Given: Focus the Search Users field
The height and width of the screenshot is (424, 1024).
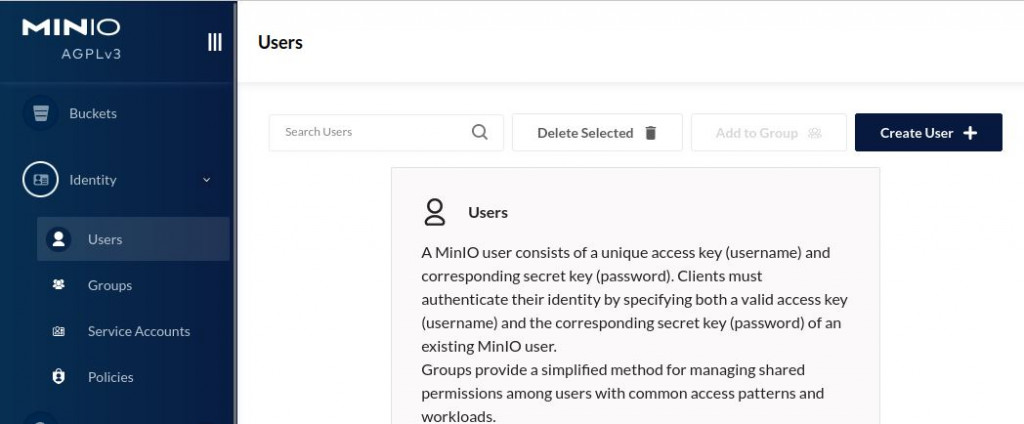Looking at the screenshot, I should click(370, 132).
